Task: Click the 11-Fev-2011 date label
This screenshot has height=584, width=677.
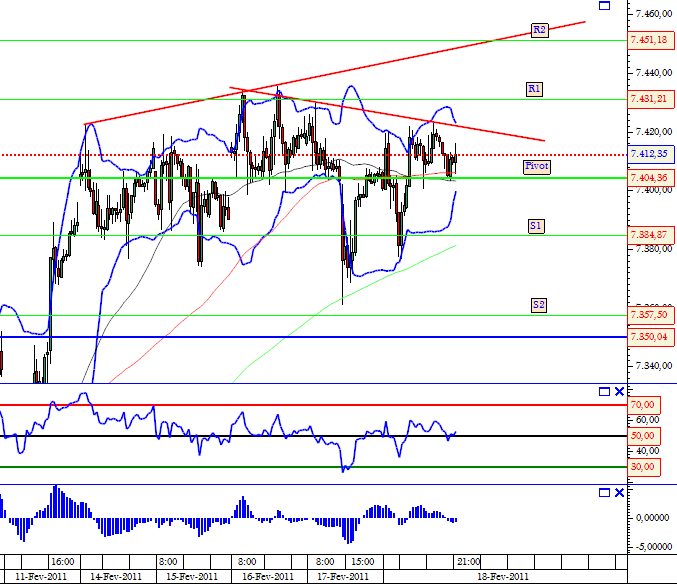Action: pyautogui.click(x=41, y=577)
